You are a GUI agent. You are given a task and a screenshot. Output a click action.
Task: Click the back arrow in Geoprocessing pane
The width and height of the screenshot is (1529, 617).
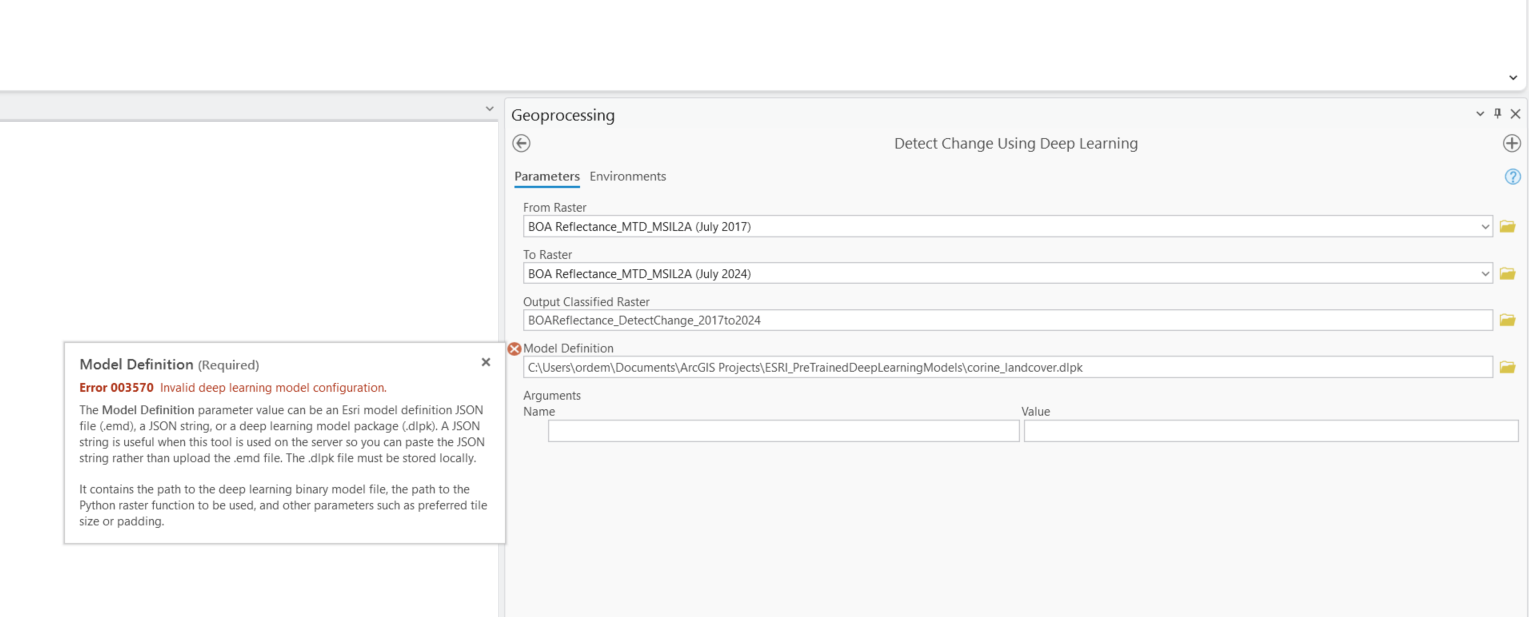click(520, 143)
